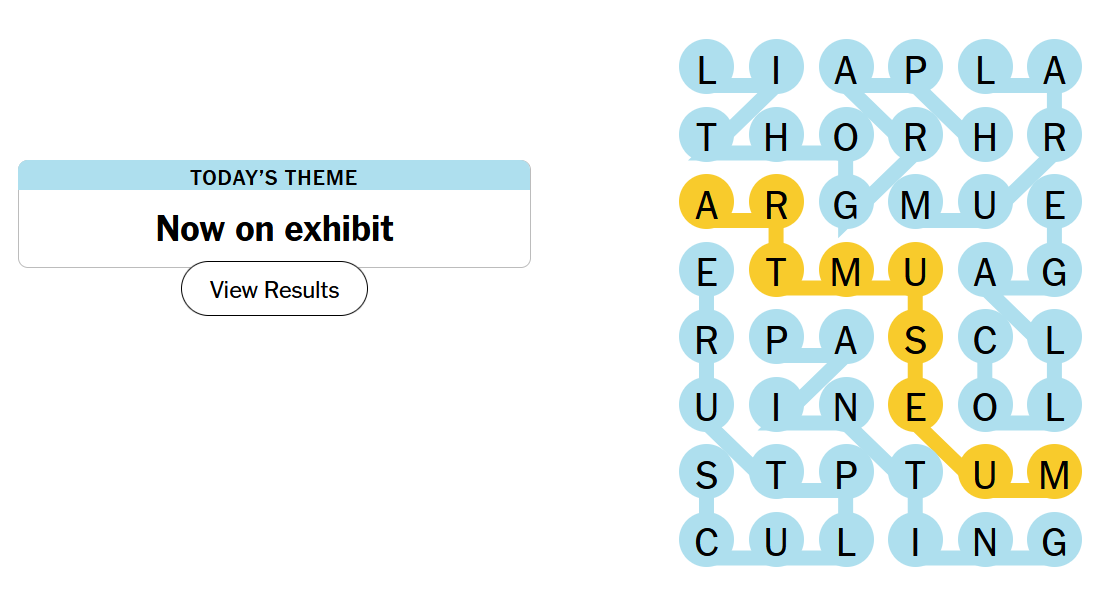
Task: Pick the yellow letter T
Action: click(x=776, y=272)
